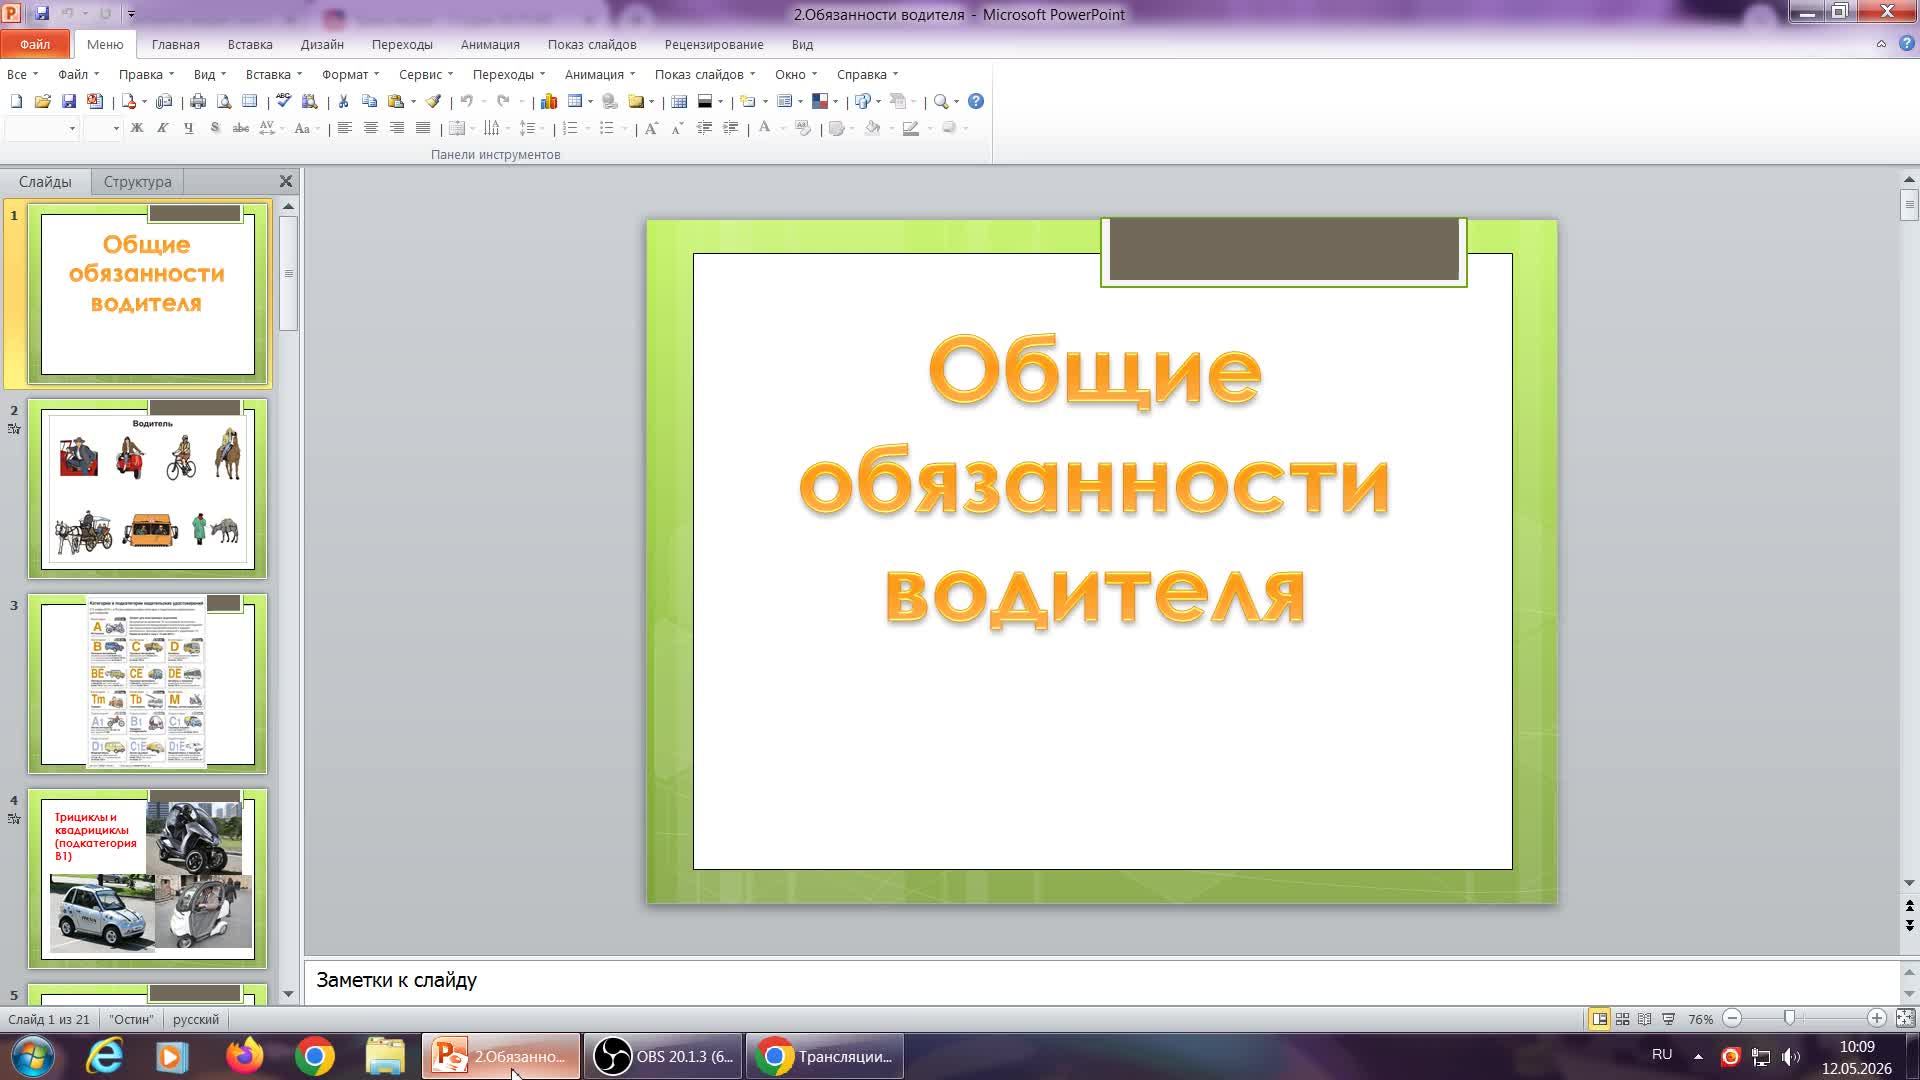The height and width of the screenshot is (1080, 1920).
Task: Close the slides thumbnail pane
Action: pos(286,181)
